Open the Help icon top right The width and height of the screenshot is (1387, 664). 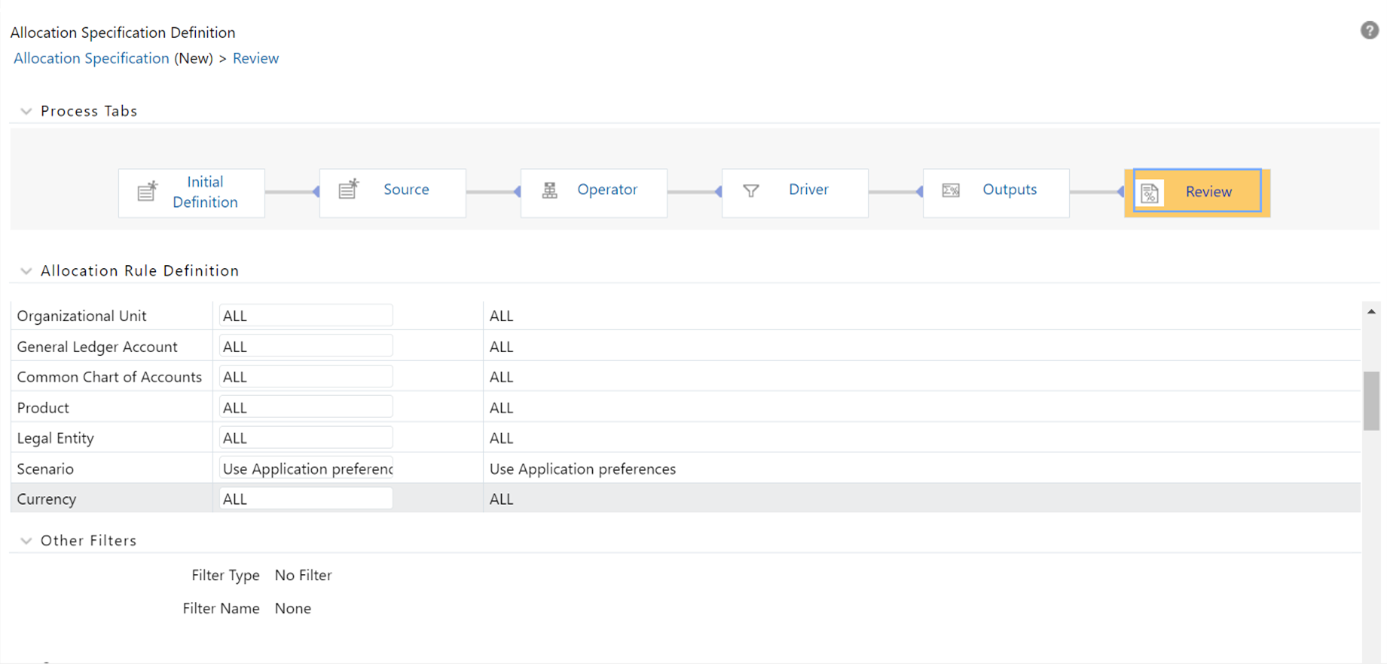(1369, 30)
